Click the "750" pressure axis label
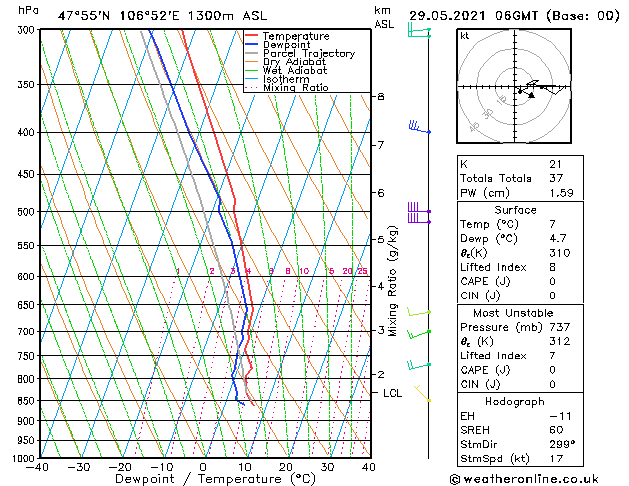Viewport: 629px width, 486px height. tap(28, 356)
